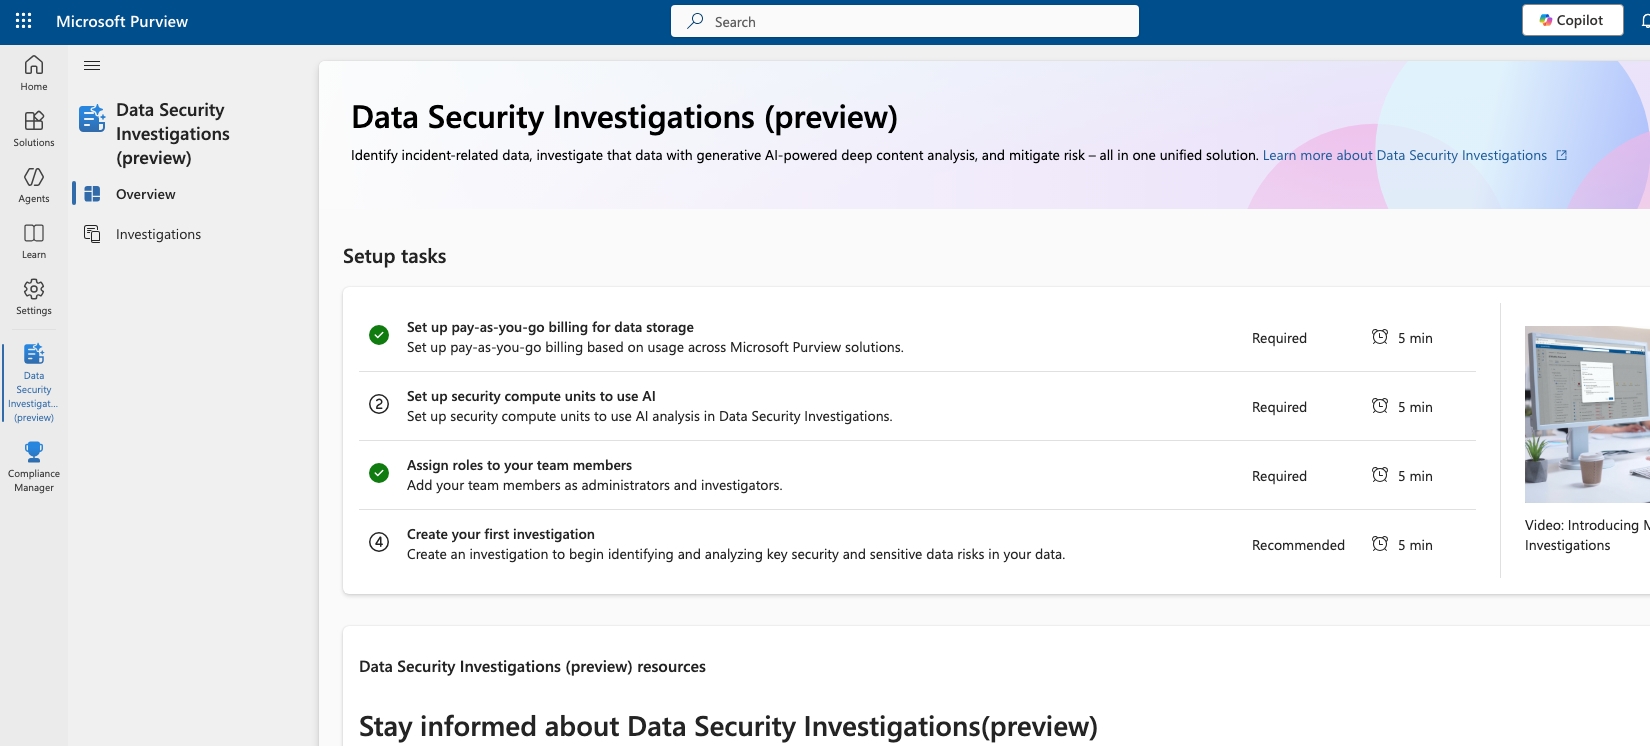1650x746 pixels.
Task: Open Solutions in left rail
Action: pos(34,129)
